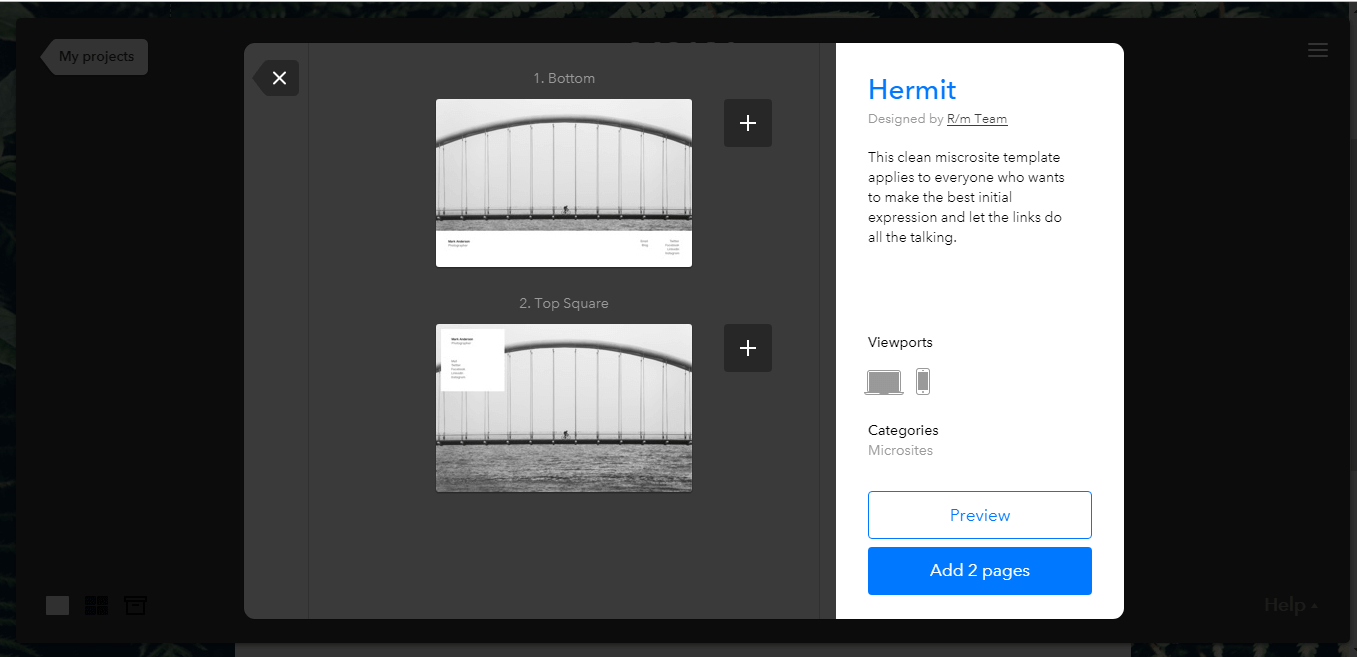The image size is (1357, 657).
Task: Add the Top Square page with plus
Action: (747, 348)
